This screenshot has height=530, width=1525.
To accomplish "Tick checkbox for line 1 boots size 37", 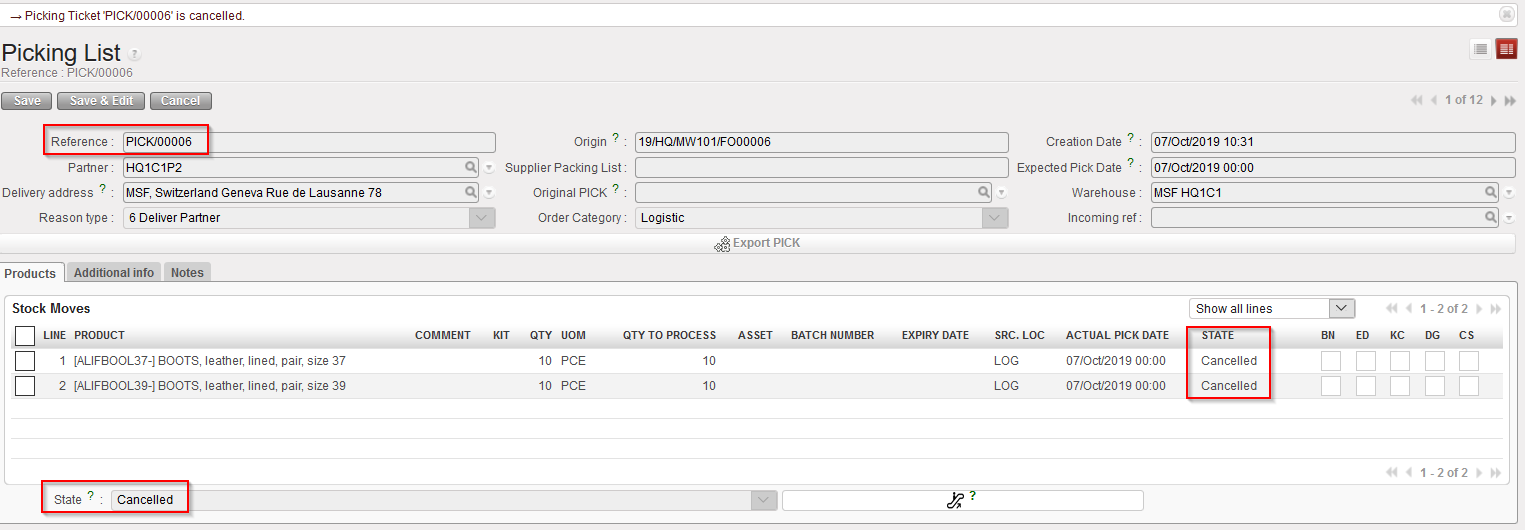I will click(25, 360).
